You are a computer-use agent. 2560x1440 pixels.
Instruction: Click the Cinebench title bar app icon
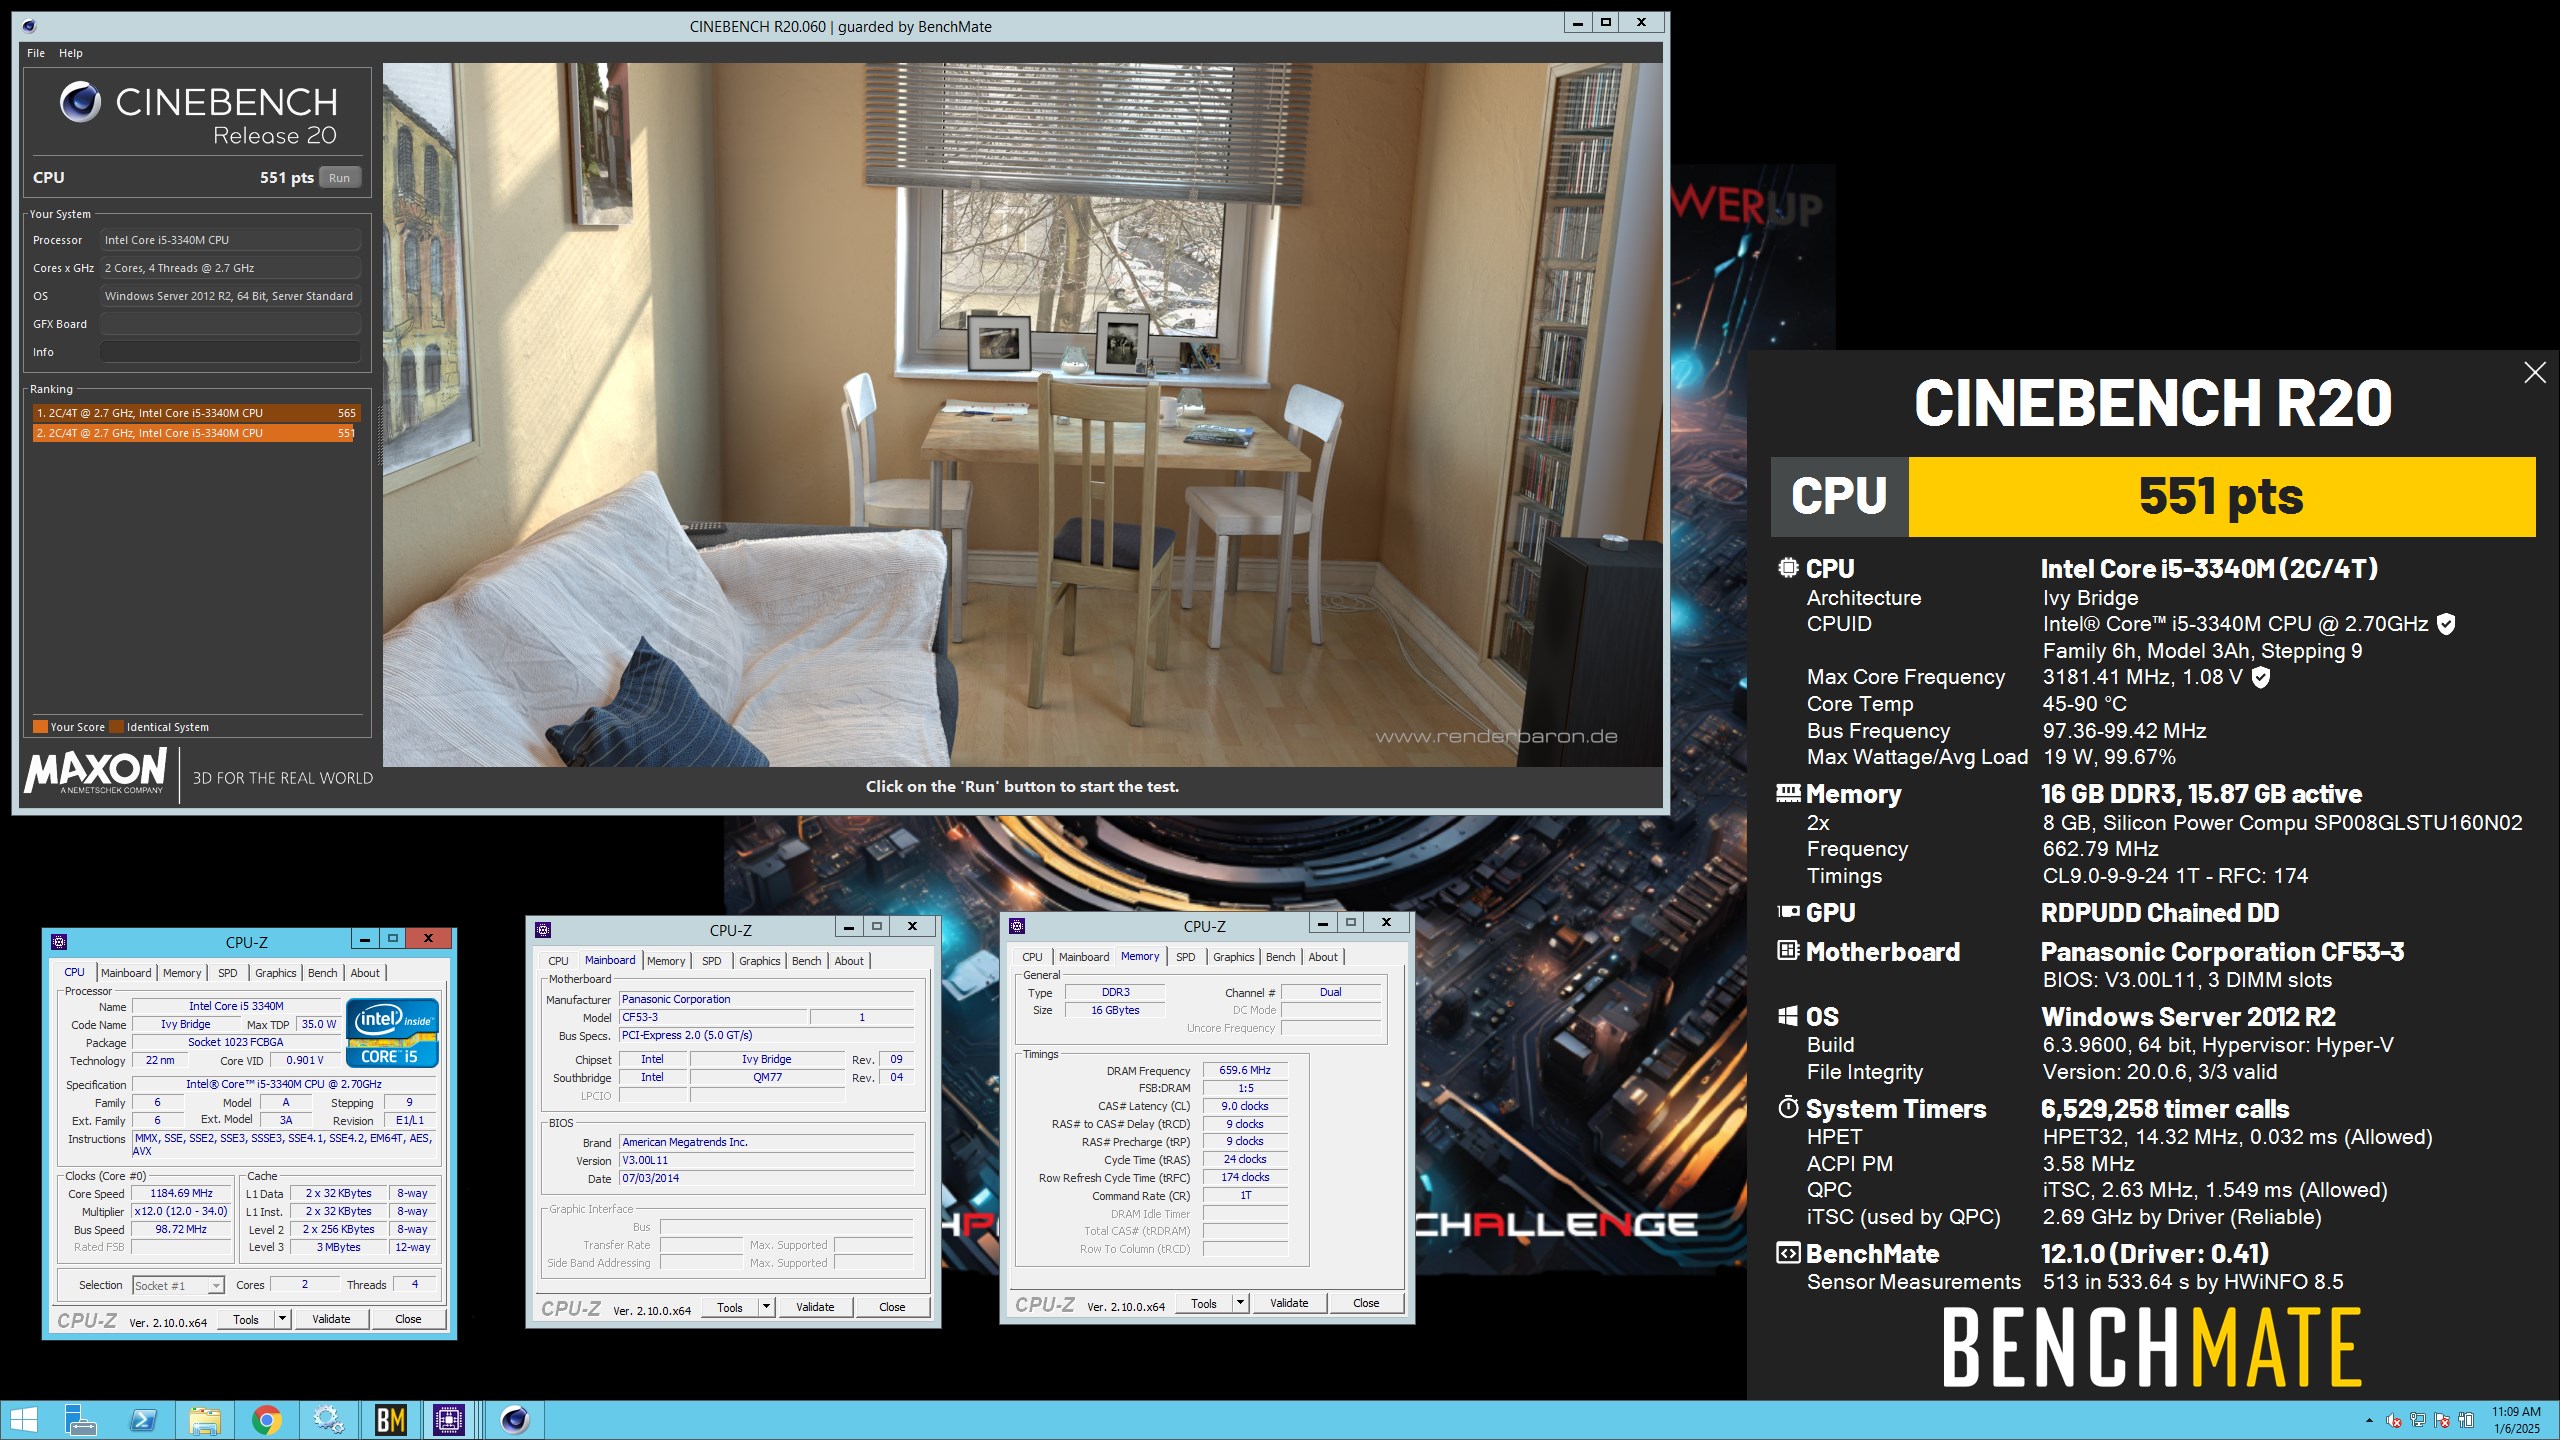pyautogui.click(x=28, y=27)
